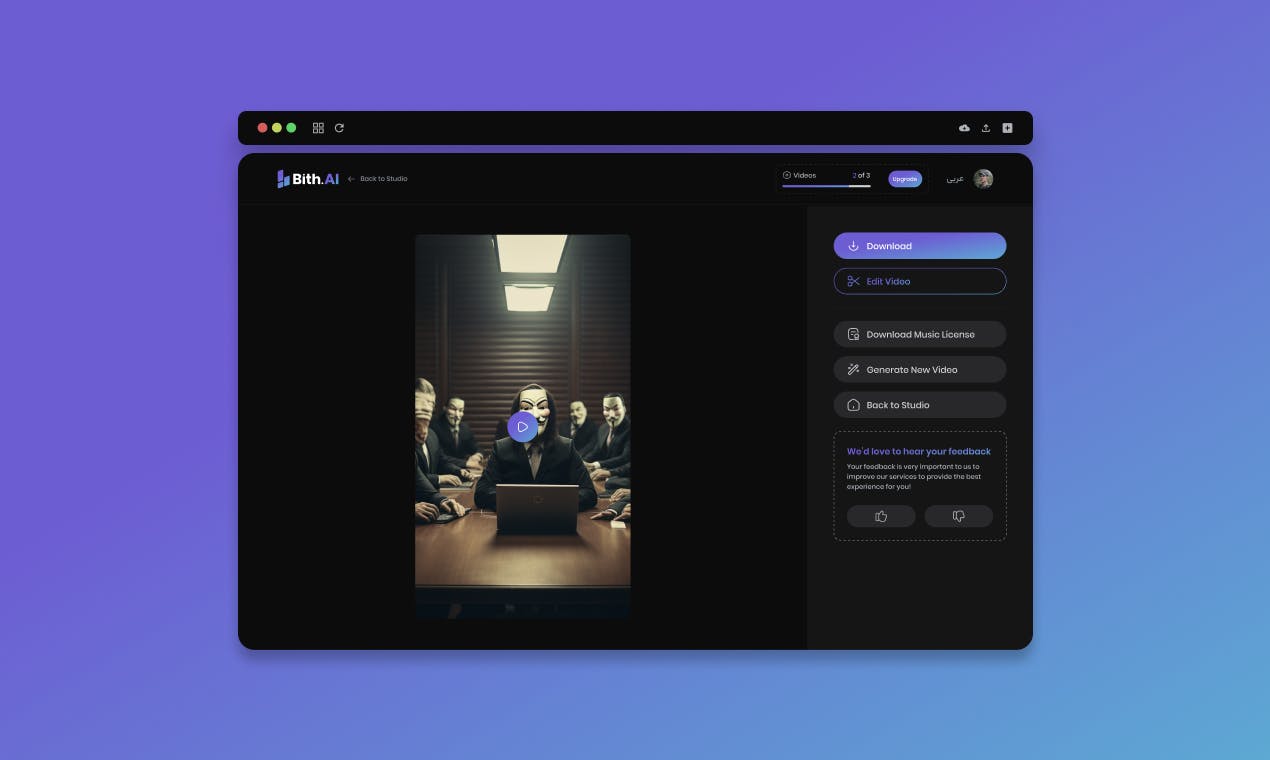This screenshot has width=1270, height=760.
Task: Click the refresh icon in the title bar
Action: click(339, 128)
